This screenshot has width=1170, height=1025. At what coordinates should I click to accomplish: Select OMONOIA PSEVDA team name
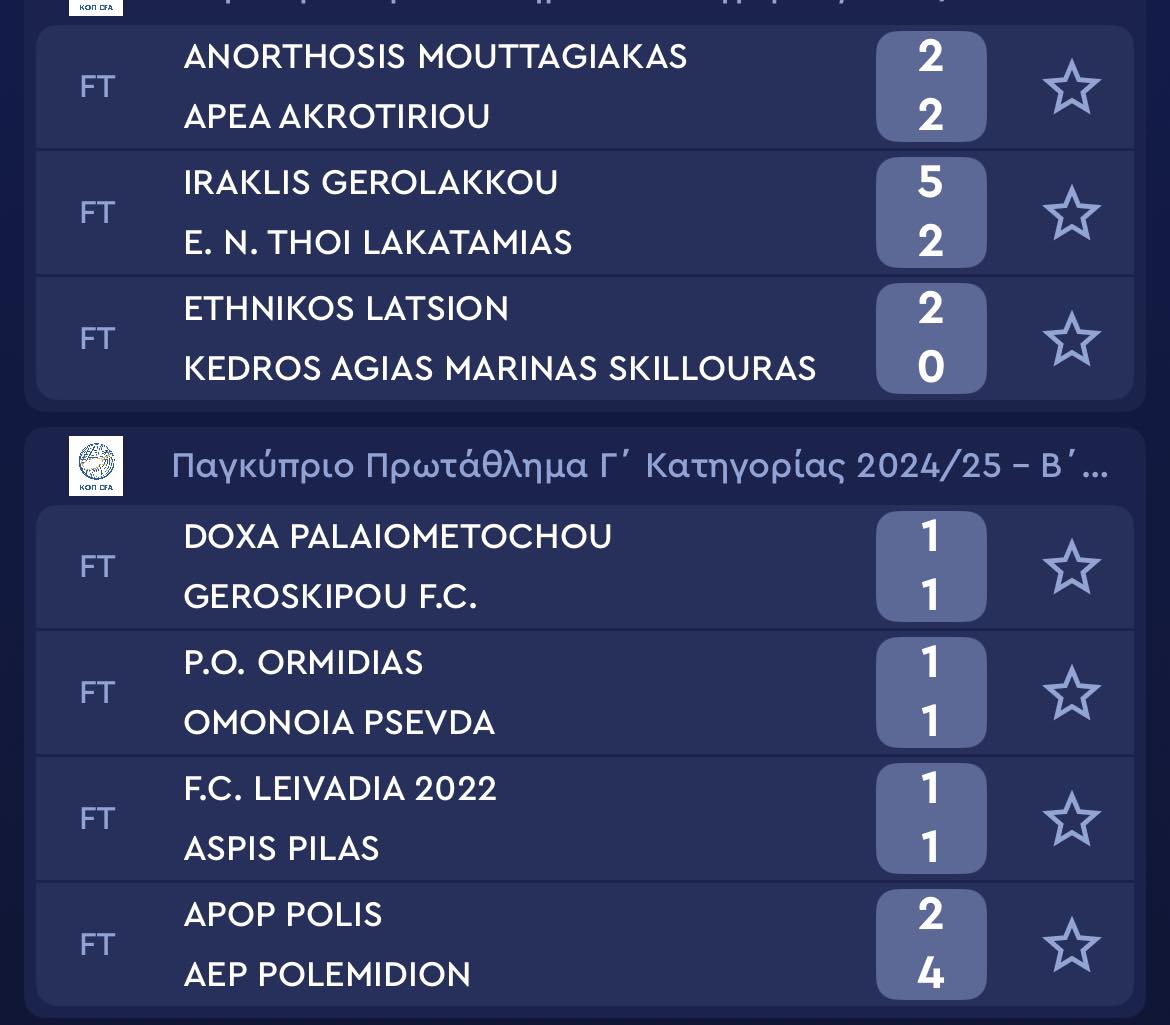[339, 723]
